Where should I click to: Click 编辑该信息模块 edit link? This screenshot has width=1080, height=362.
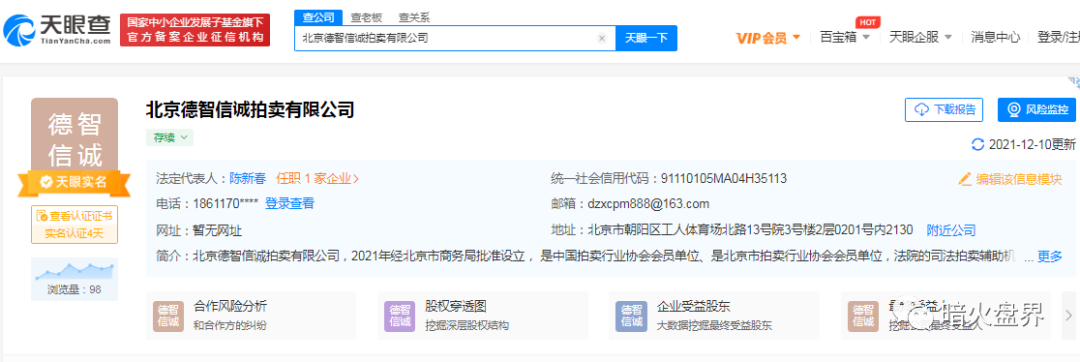1010,179
